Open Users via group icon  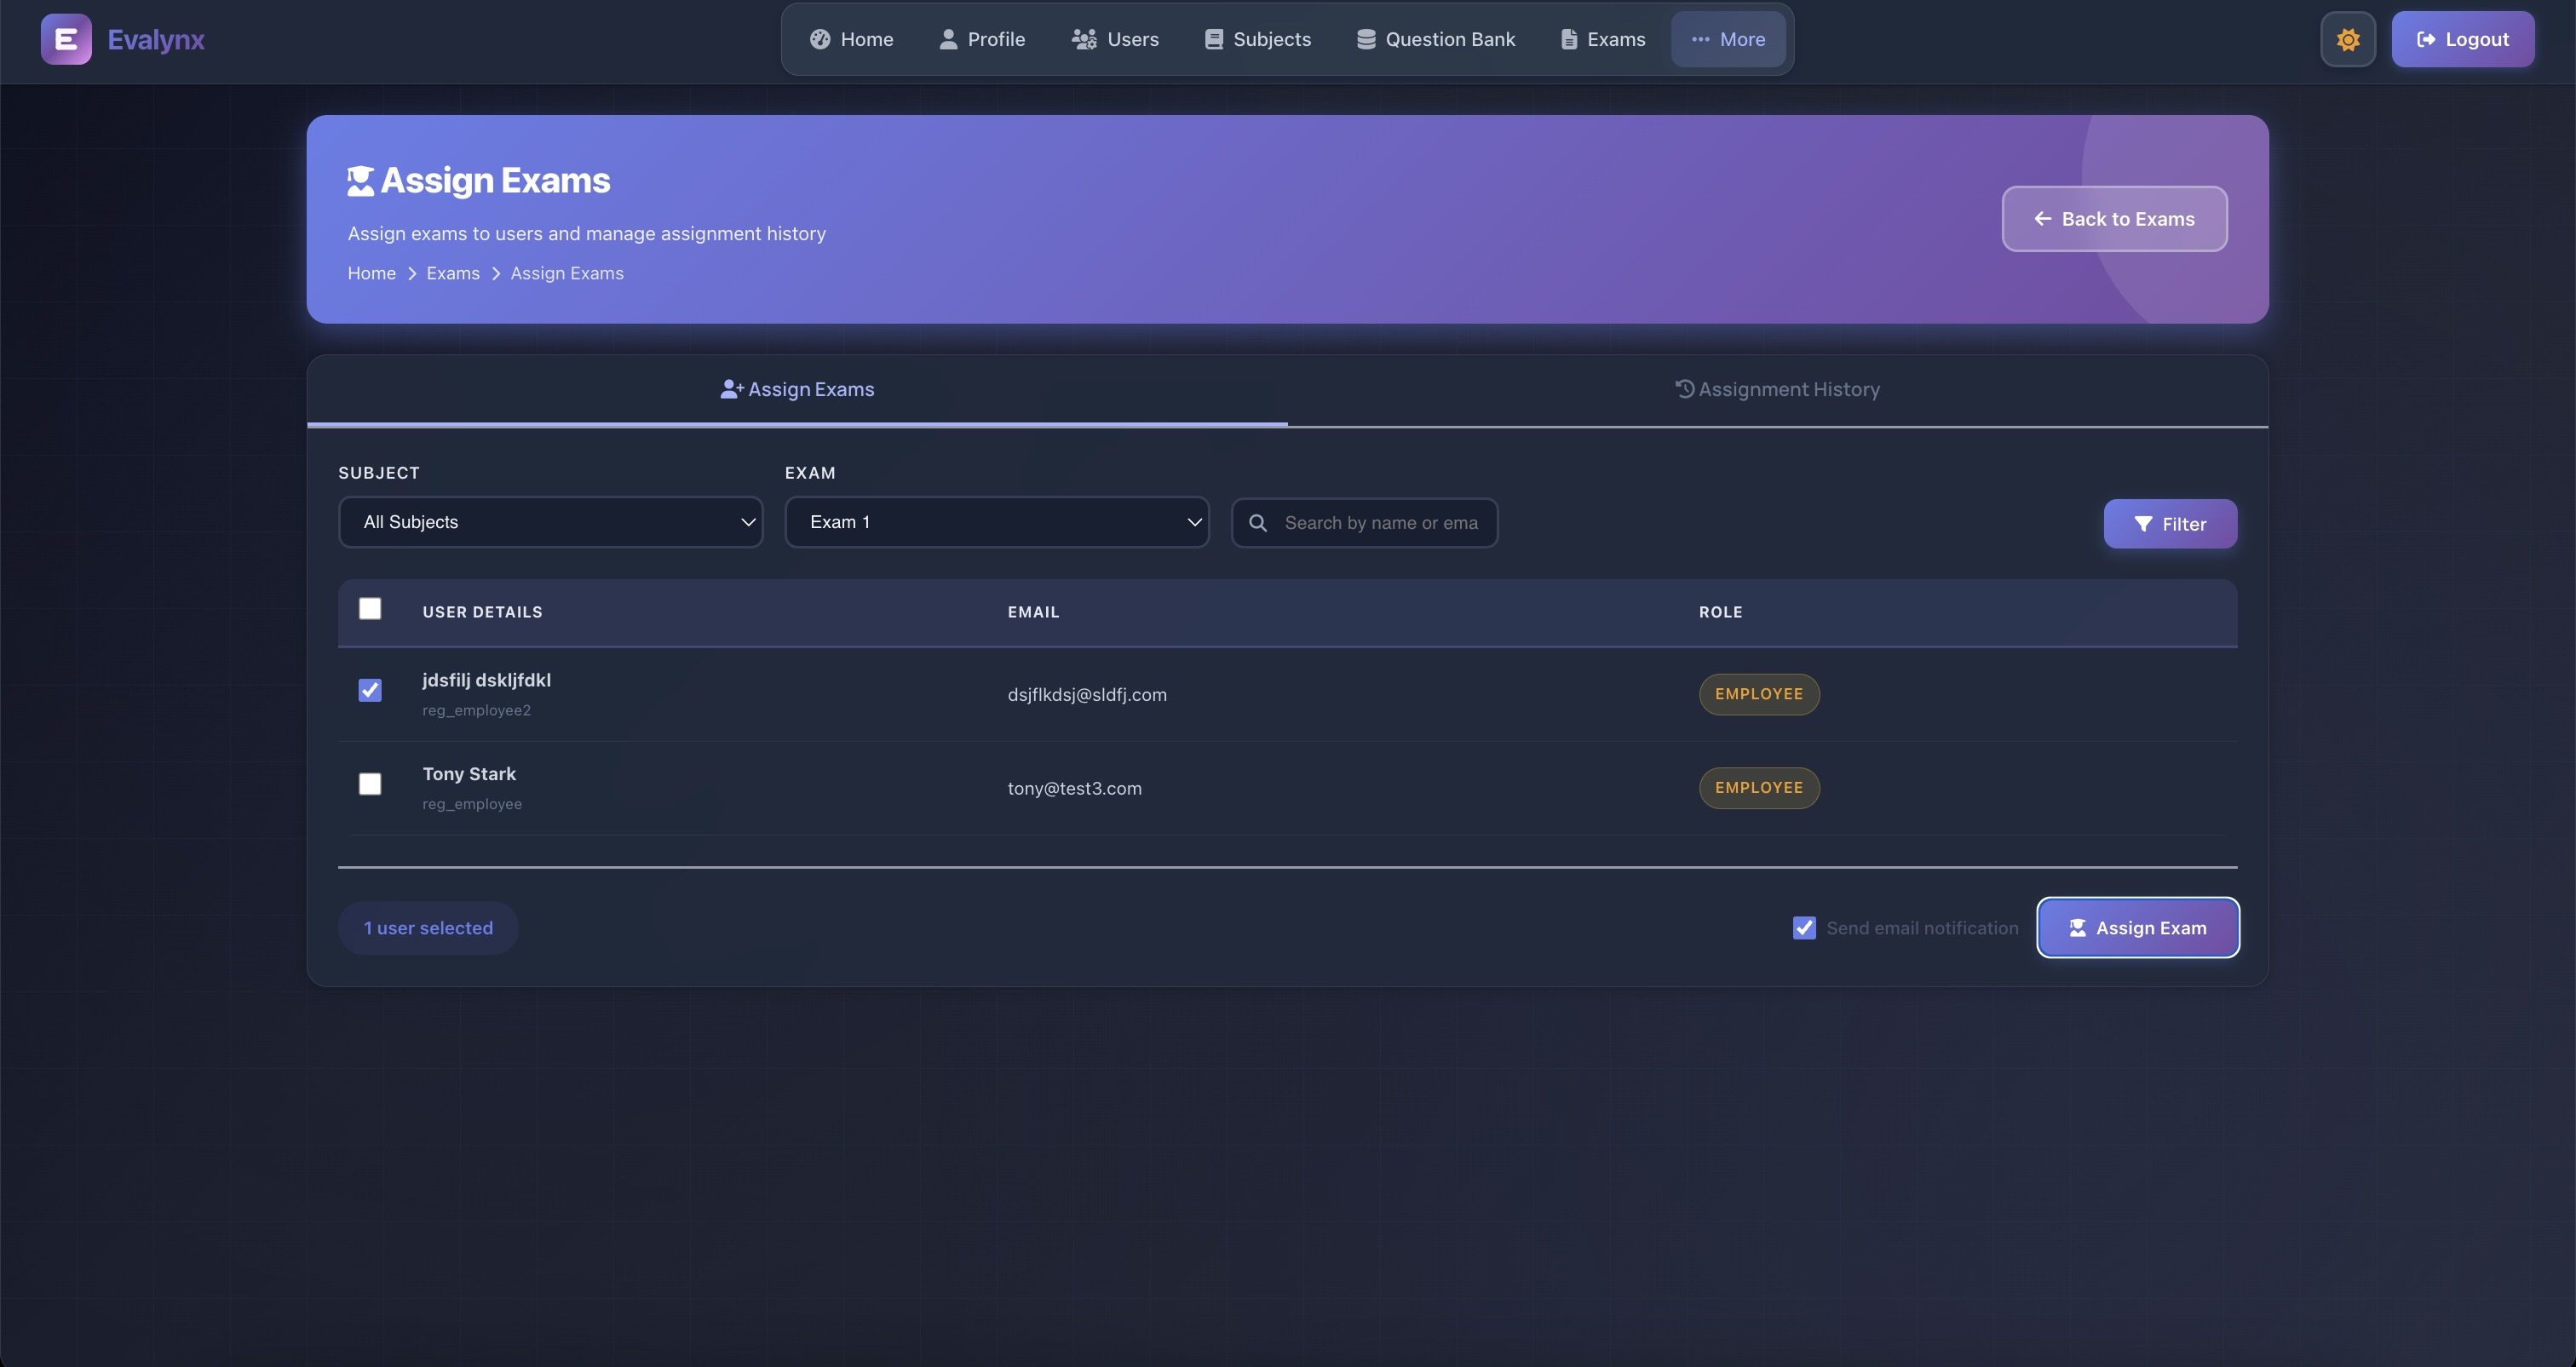1084,39
